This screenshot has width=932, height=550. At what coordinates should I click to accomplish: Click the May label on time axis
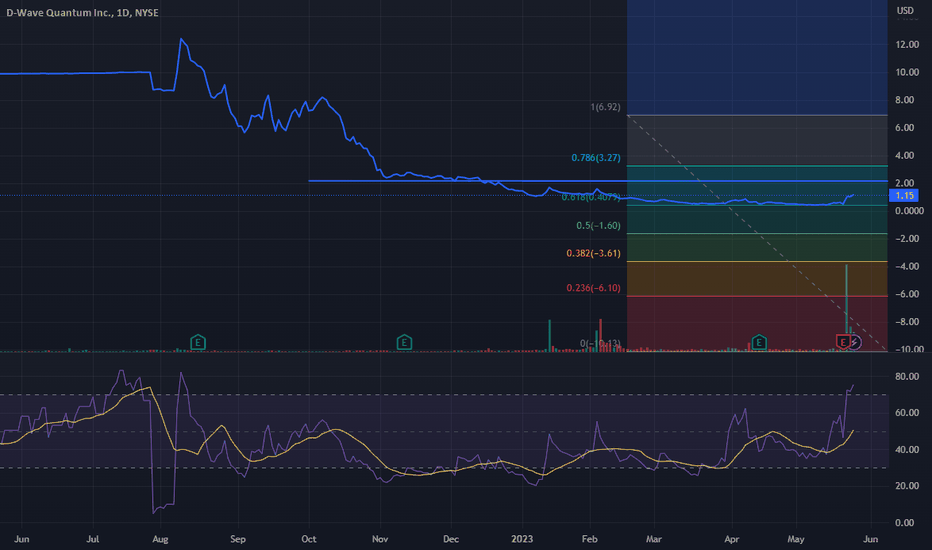796,539
